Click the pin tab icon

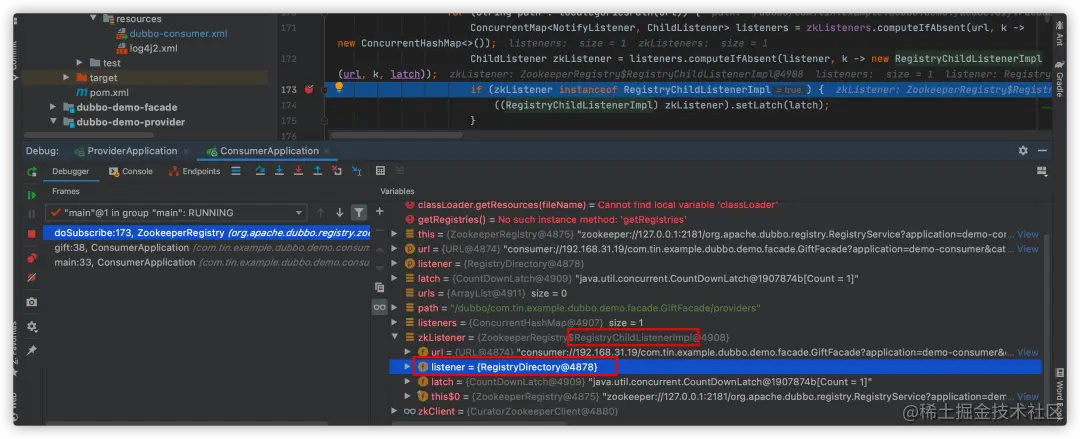(32, 350)
